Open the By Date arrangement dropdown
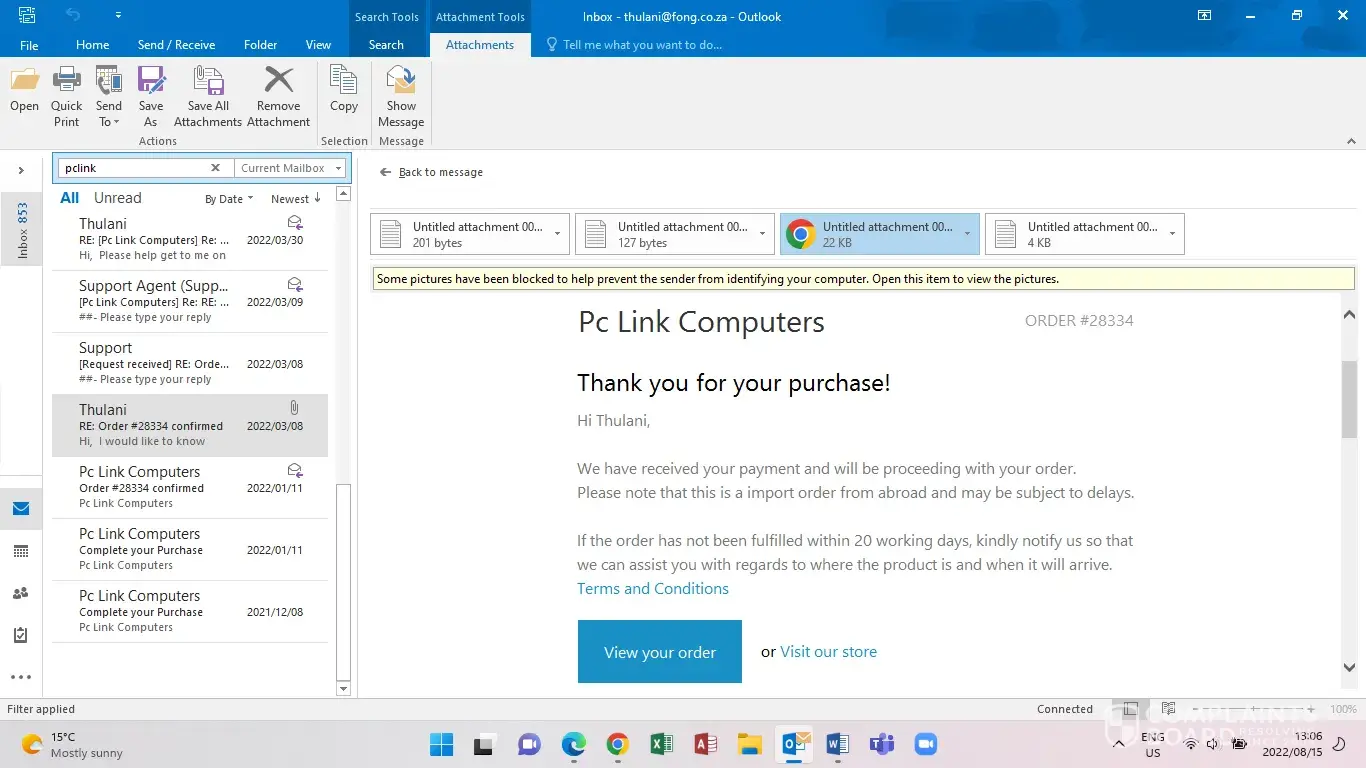1366x768 pixels. coord(229,199)
